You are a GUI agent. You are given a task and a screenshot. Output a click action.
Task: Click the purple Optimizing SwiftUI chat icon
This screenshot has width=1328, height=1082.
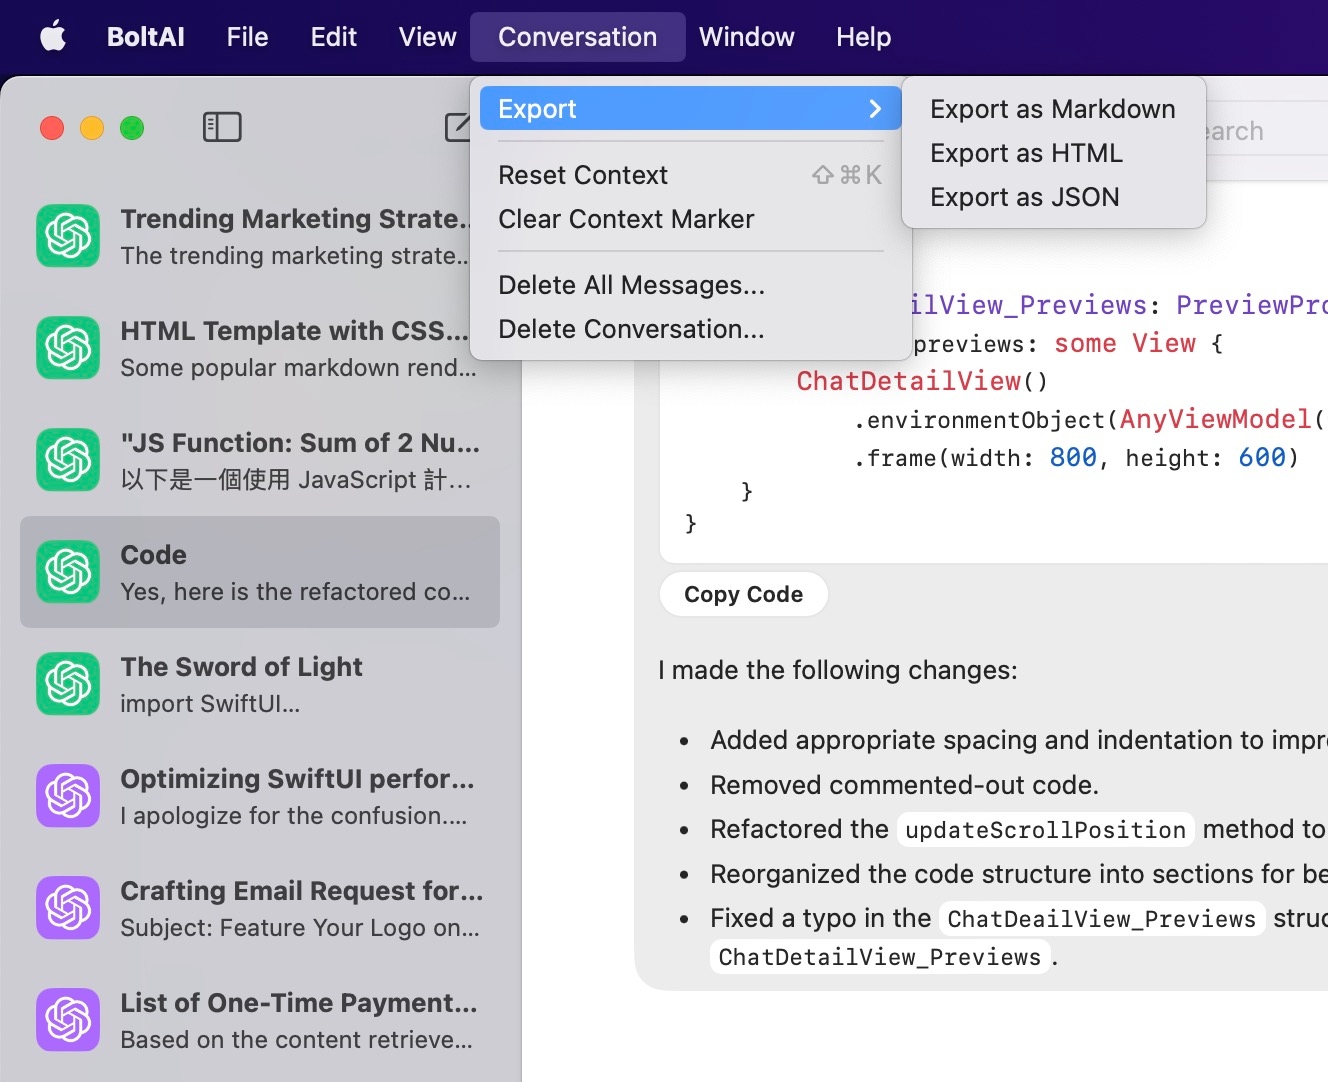click(68, 796)
